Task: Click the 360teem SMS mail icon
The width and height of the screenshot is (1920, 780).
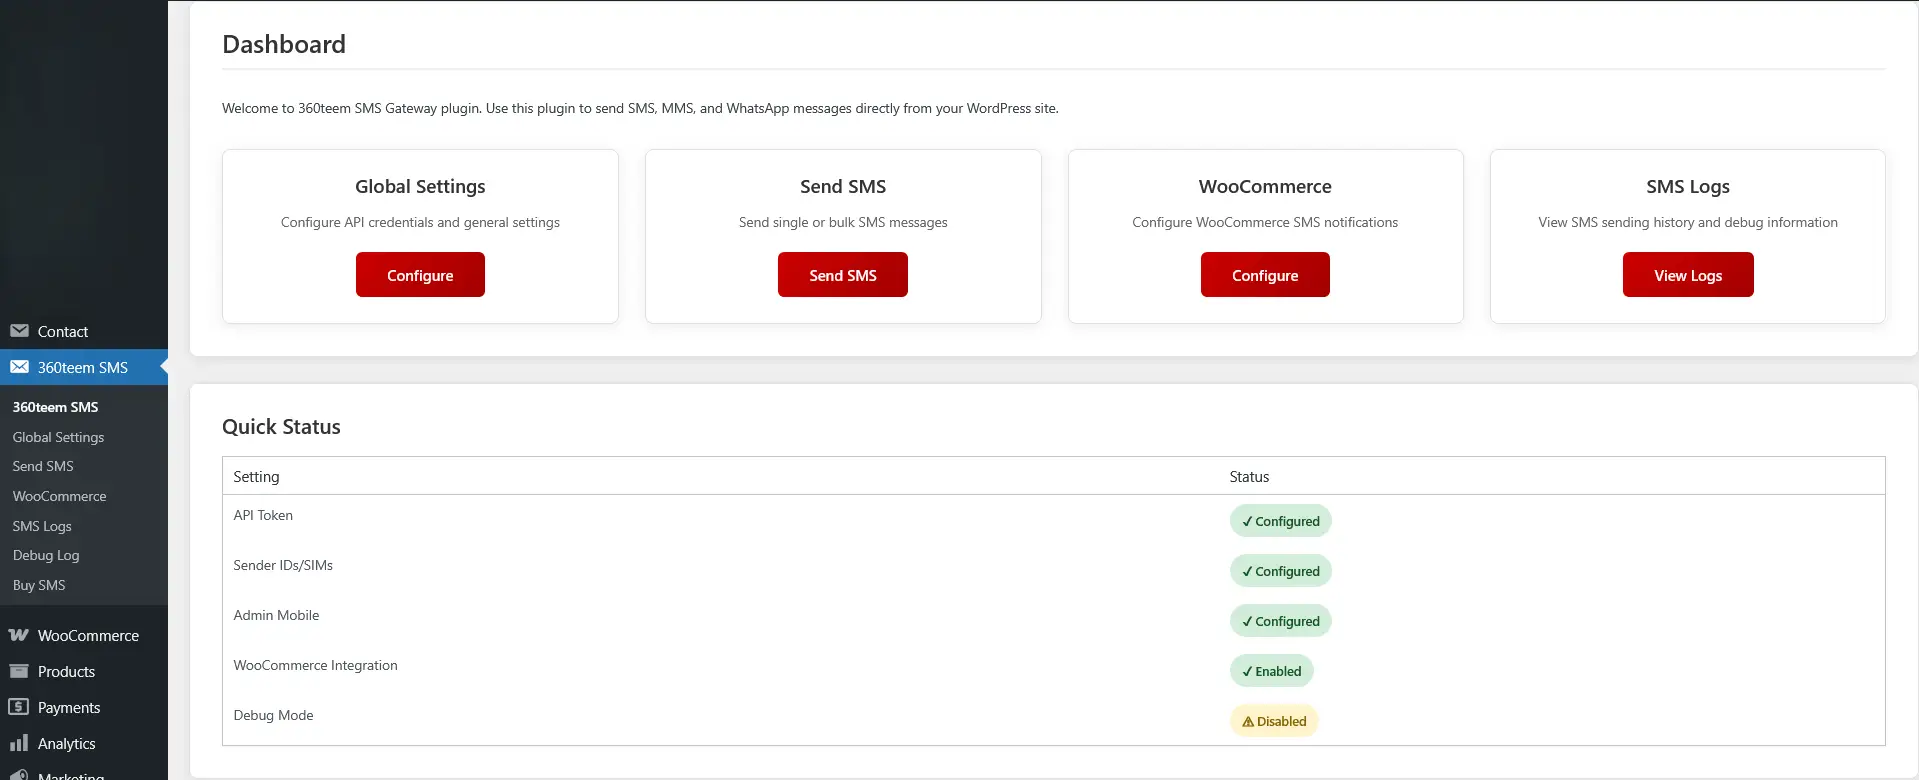Action: tap(19, 367)
